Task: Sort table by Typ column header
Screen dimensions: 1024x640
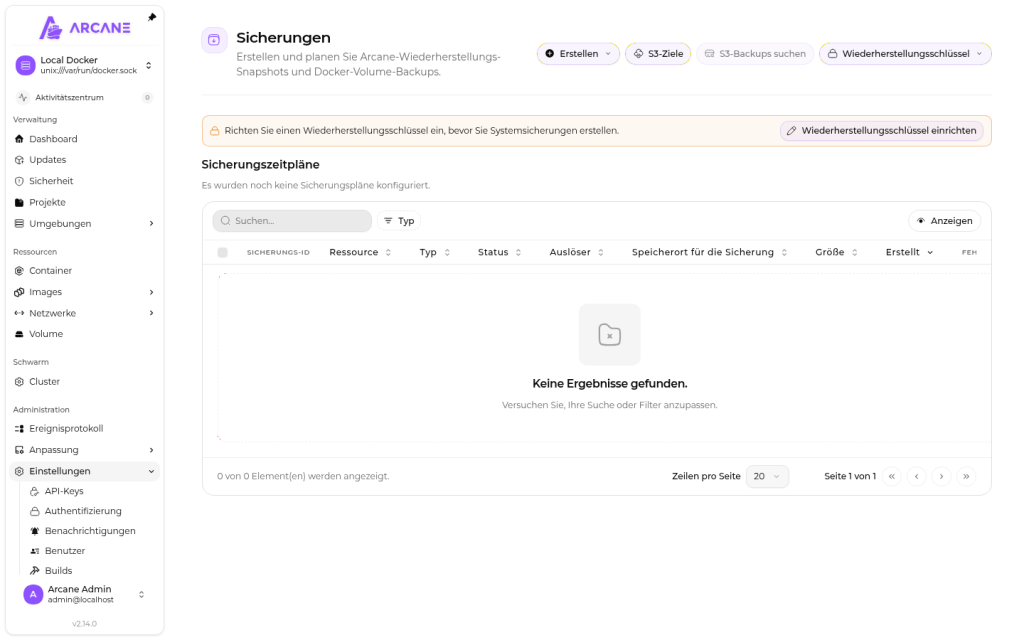Action: (x=435, y=252)
